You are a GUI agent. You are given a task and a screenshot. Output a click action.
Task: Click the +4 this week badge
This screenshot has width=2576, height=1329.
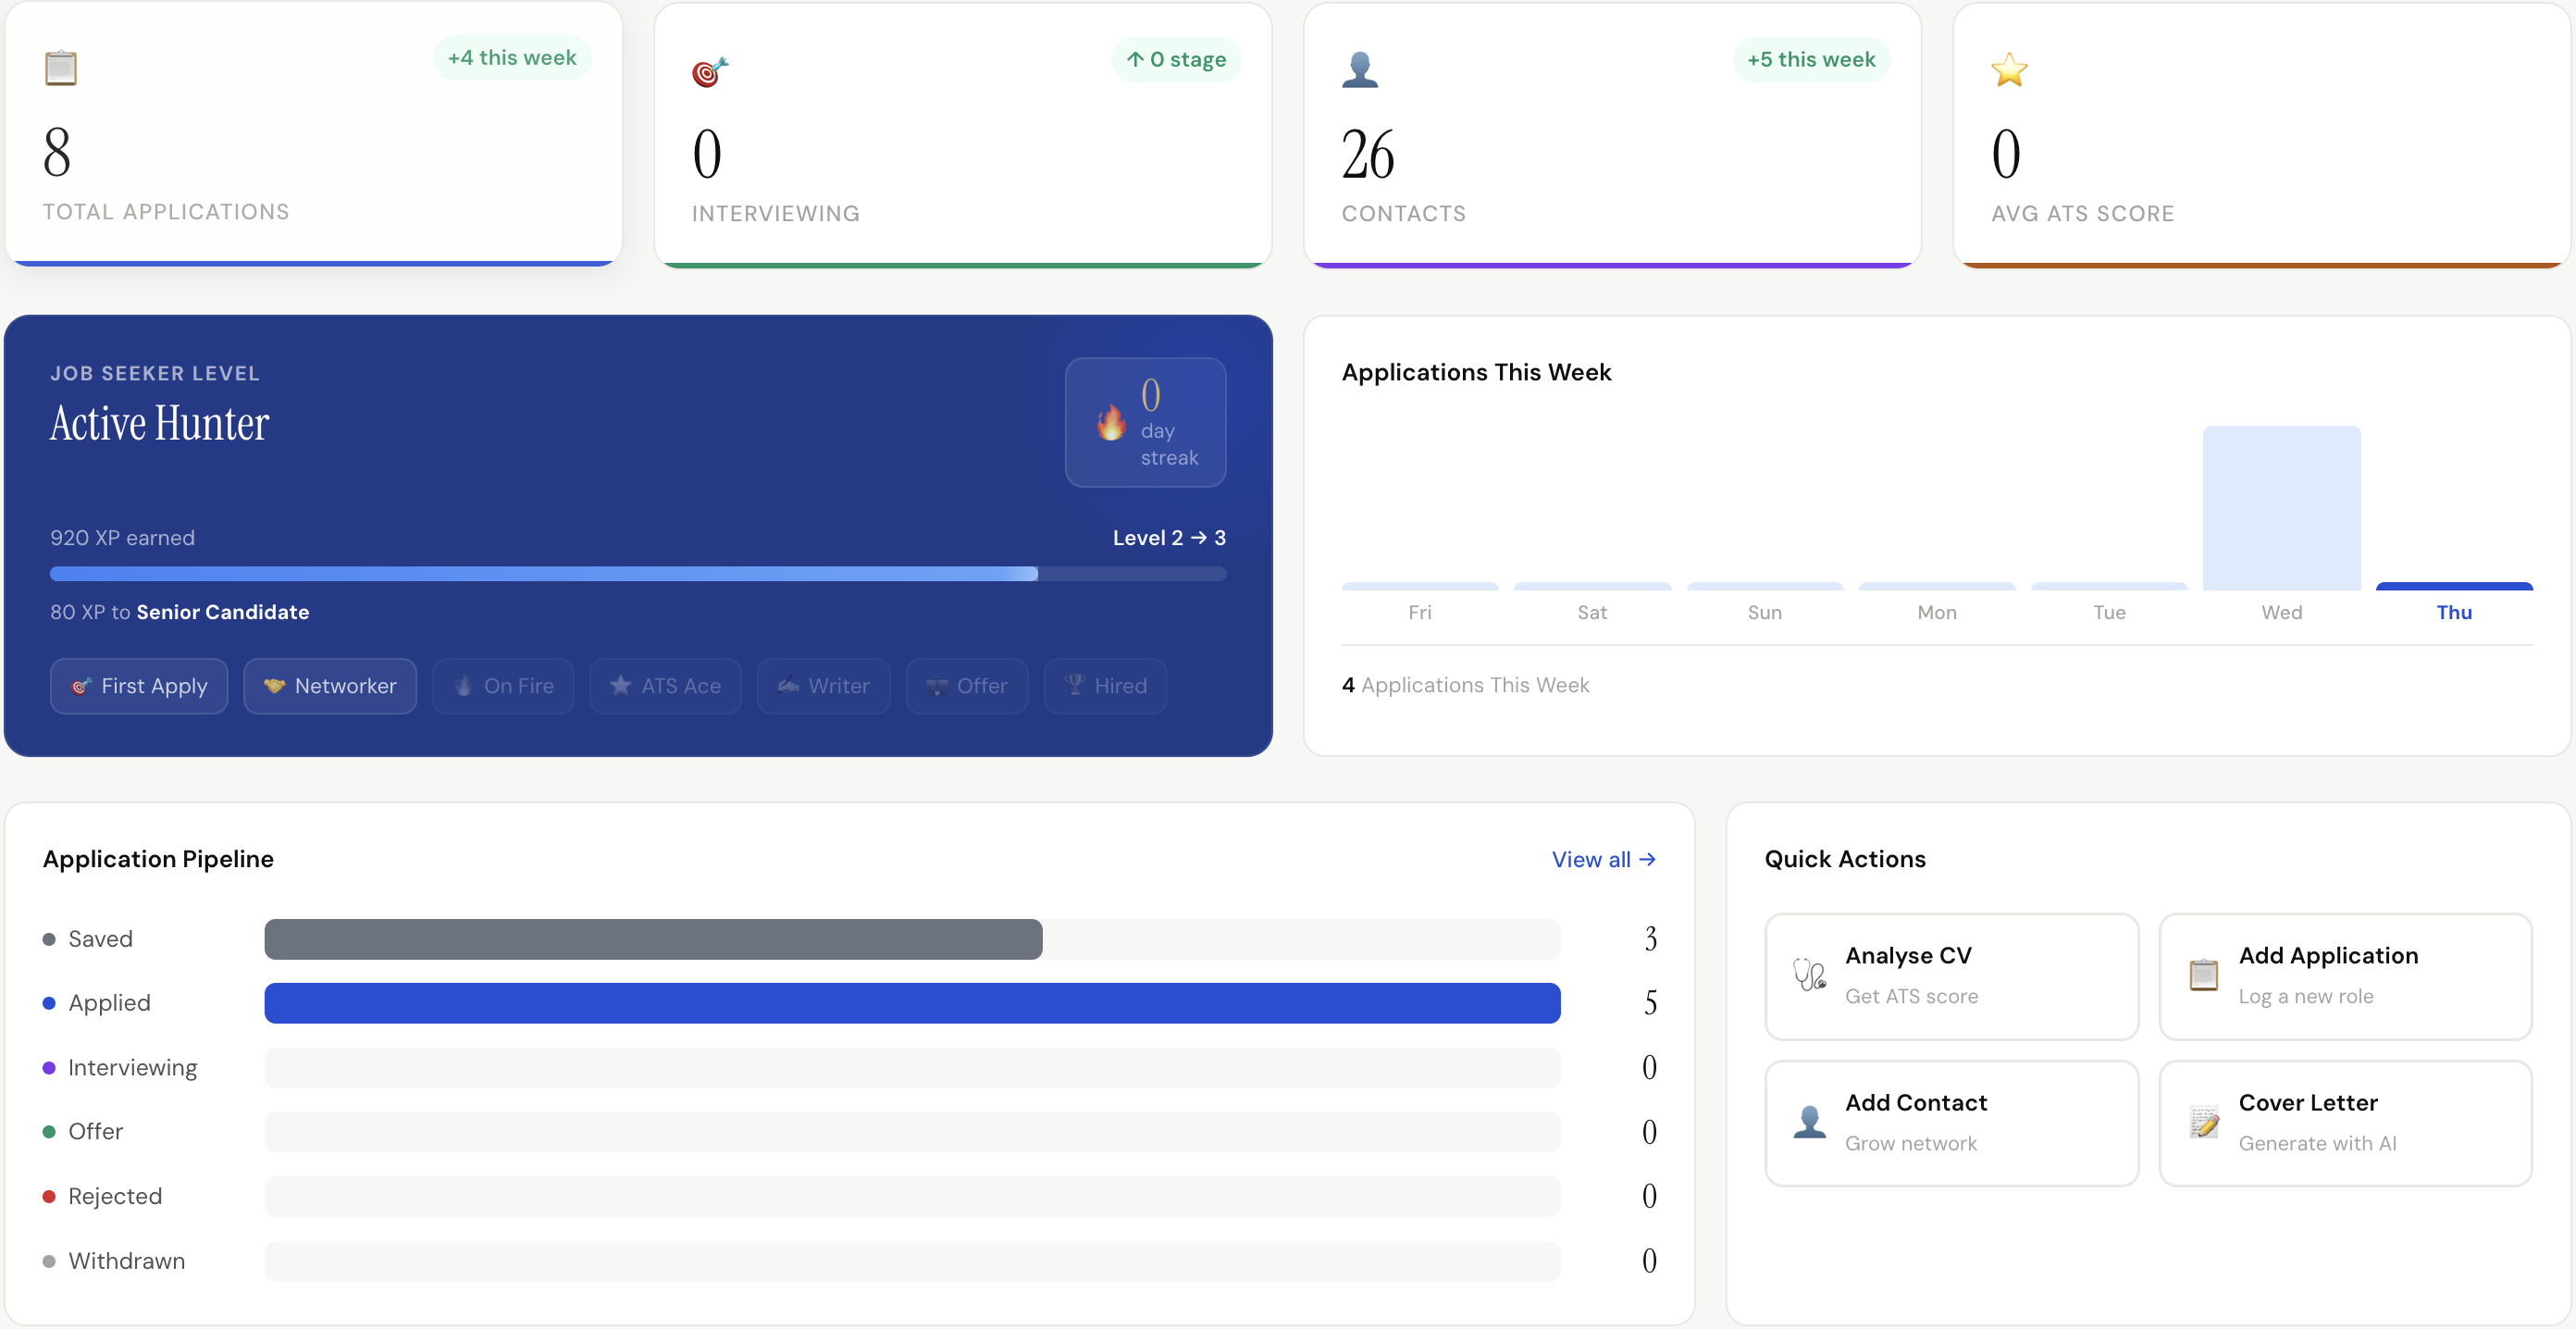[x=512, y=58]
